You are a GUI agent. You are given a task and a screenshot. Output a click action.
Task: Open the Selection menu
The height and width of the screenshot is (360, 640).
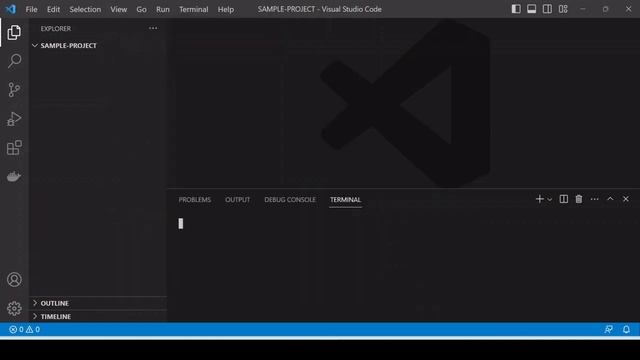tap(85, 9)
